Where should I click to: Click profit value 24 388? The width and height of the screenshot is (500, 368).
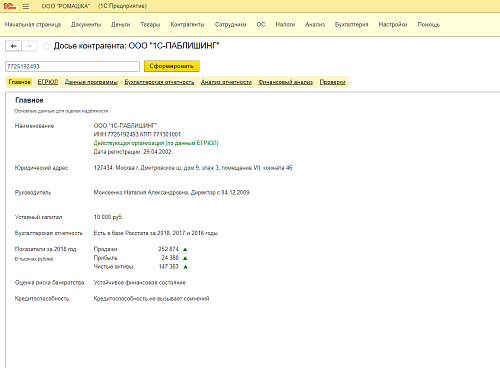[170, 258]
